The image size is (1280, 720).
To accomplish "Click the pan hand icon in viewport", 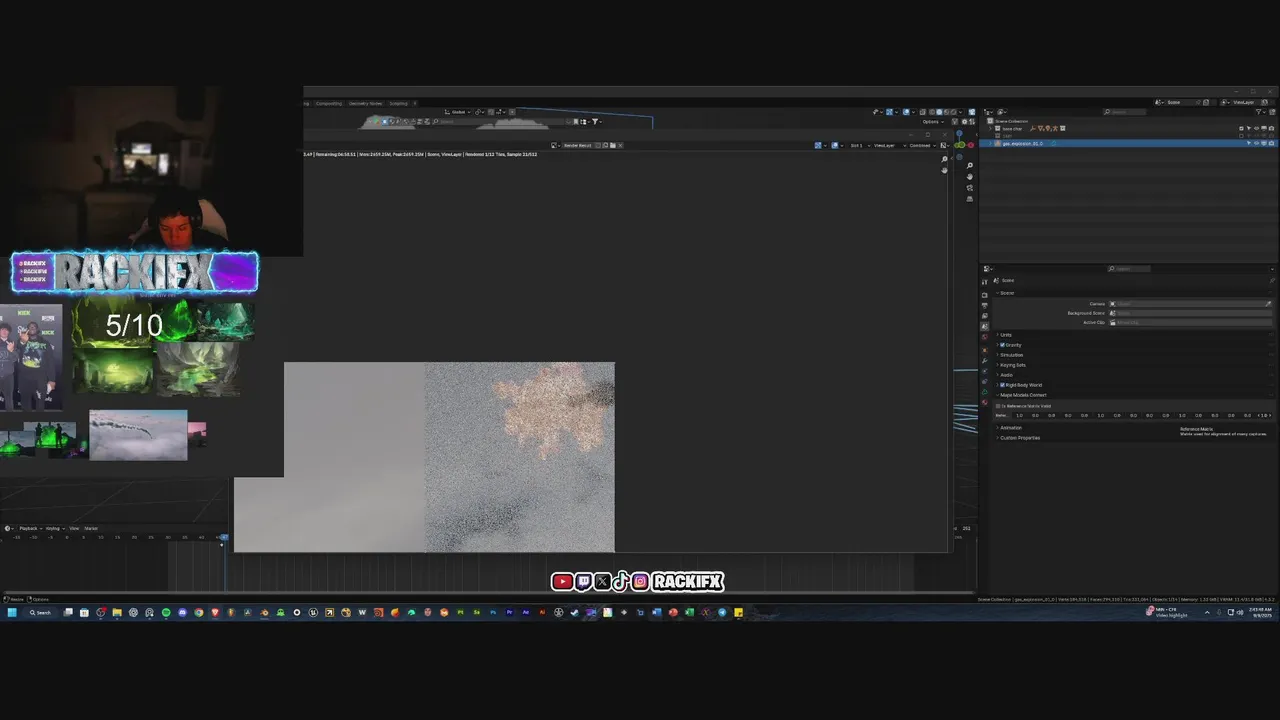I will (969, 176).
